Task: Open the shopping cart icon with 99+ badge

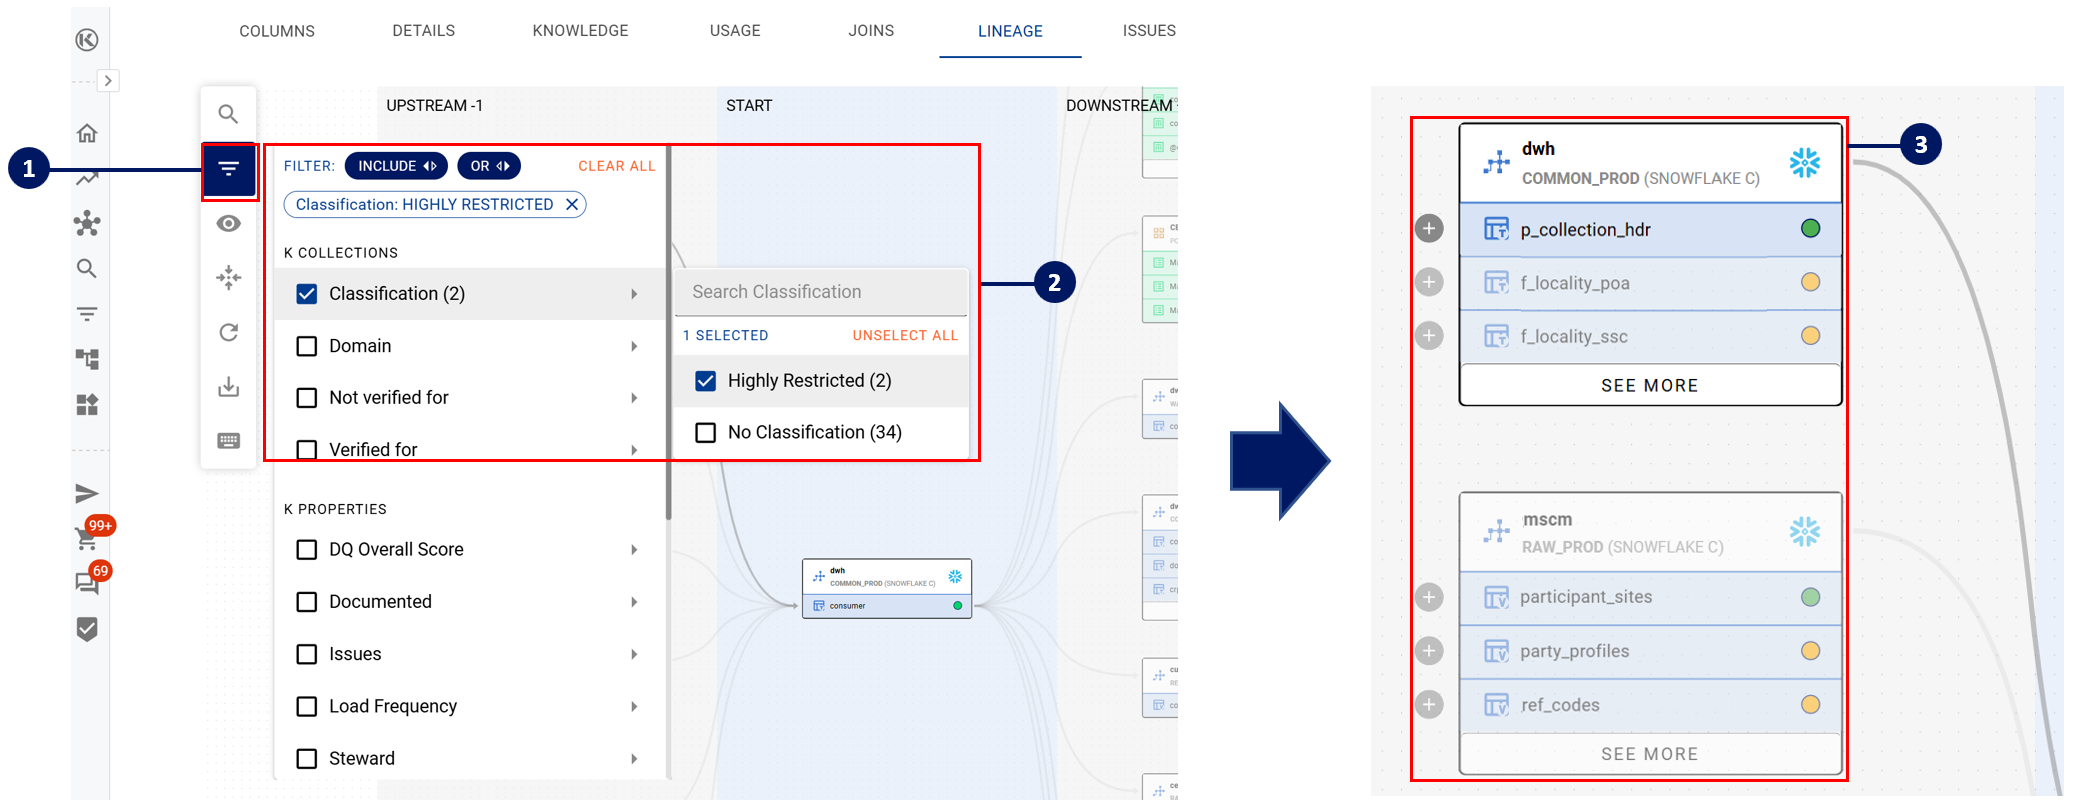Action: click(x=87, y=538)
